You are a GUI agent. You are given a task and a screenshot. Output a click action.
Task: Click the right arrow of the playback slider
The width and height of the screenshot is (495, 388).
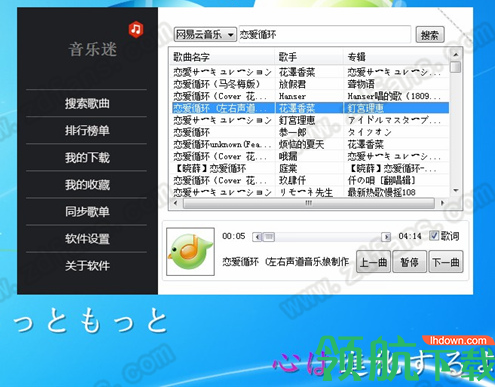pos(386,237)
